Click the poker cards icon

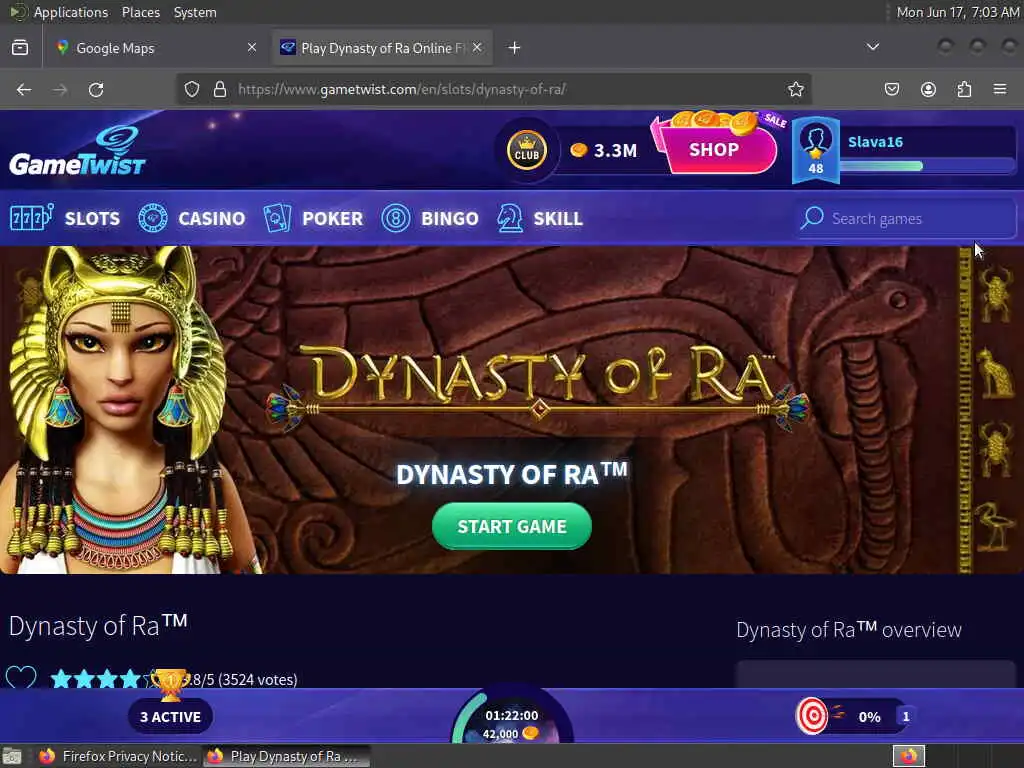[x=277, y=218]
